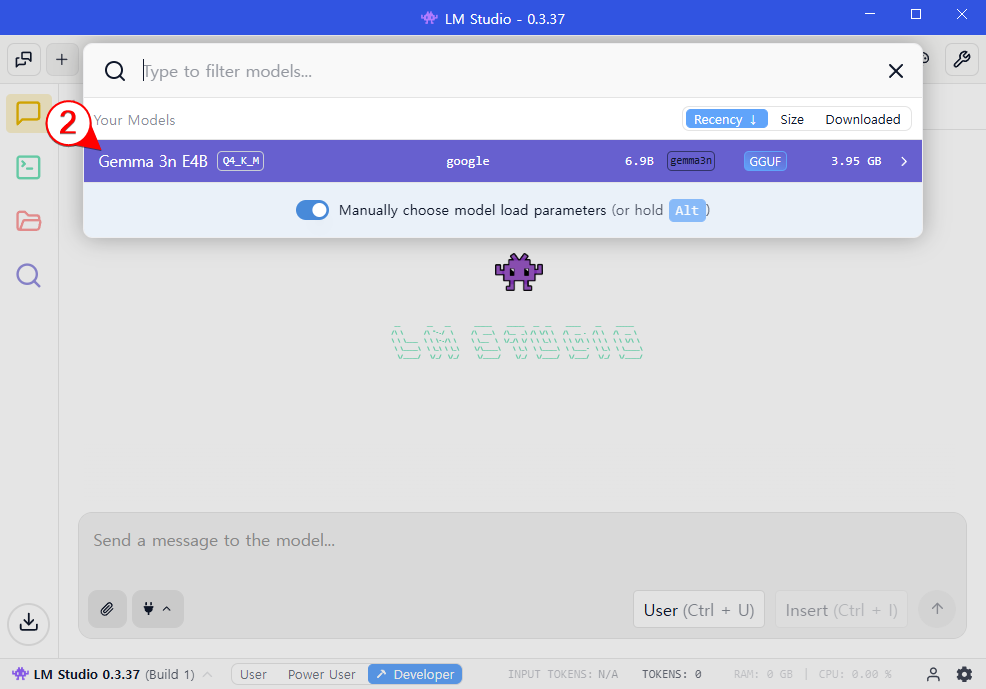
Task: Open the Developer terminal sidebar icon
Action: coord(29,168)
